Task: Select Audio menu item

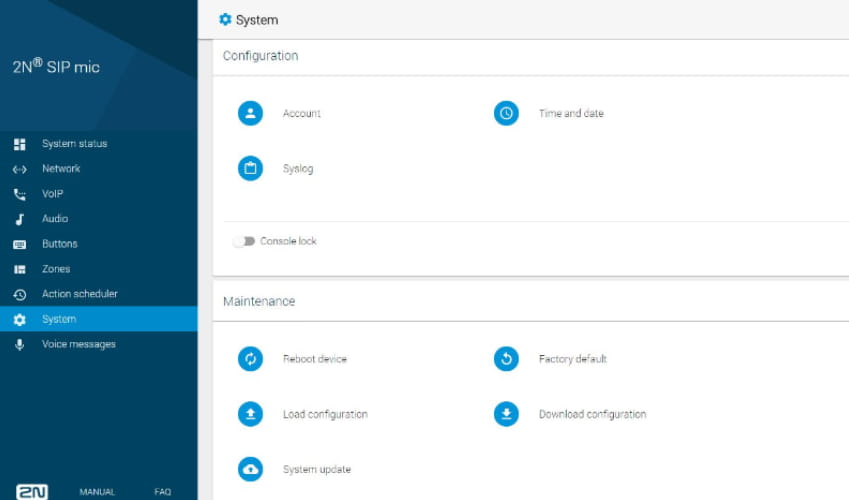Action: point(99,218)
